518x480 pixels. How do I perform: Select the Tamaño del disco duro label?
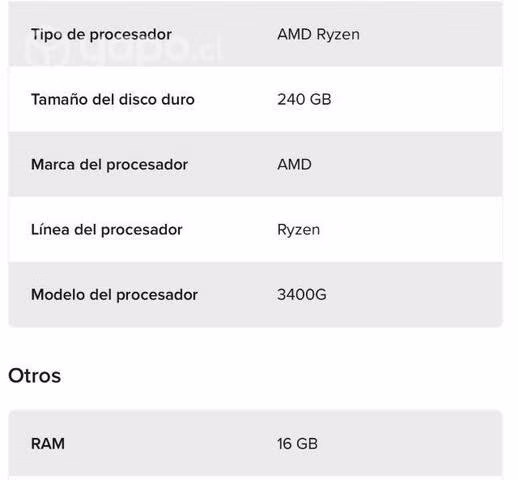pyautogui.click(x=113, y=100)
